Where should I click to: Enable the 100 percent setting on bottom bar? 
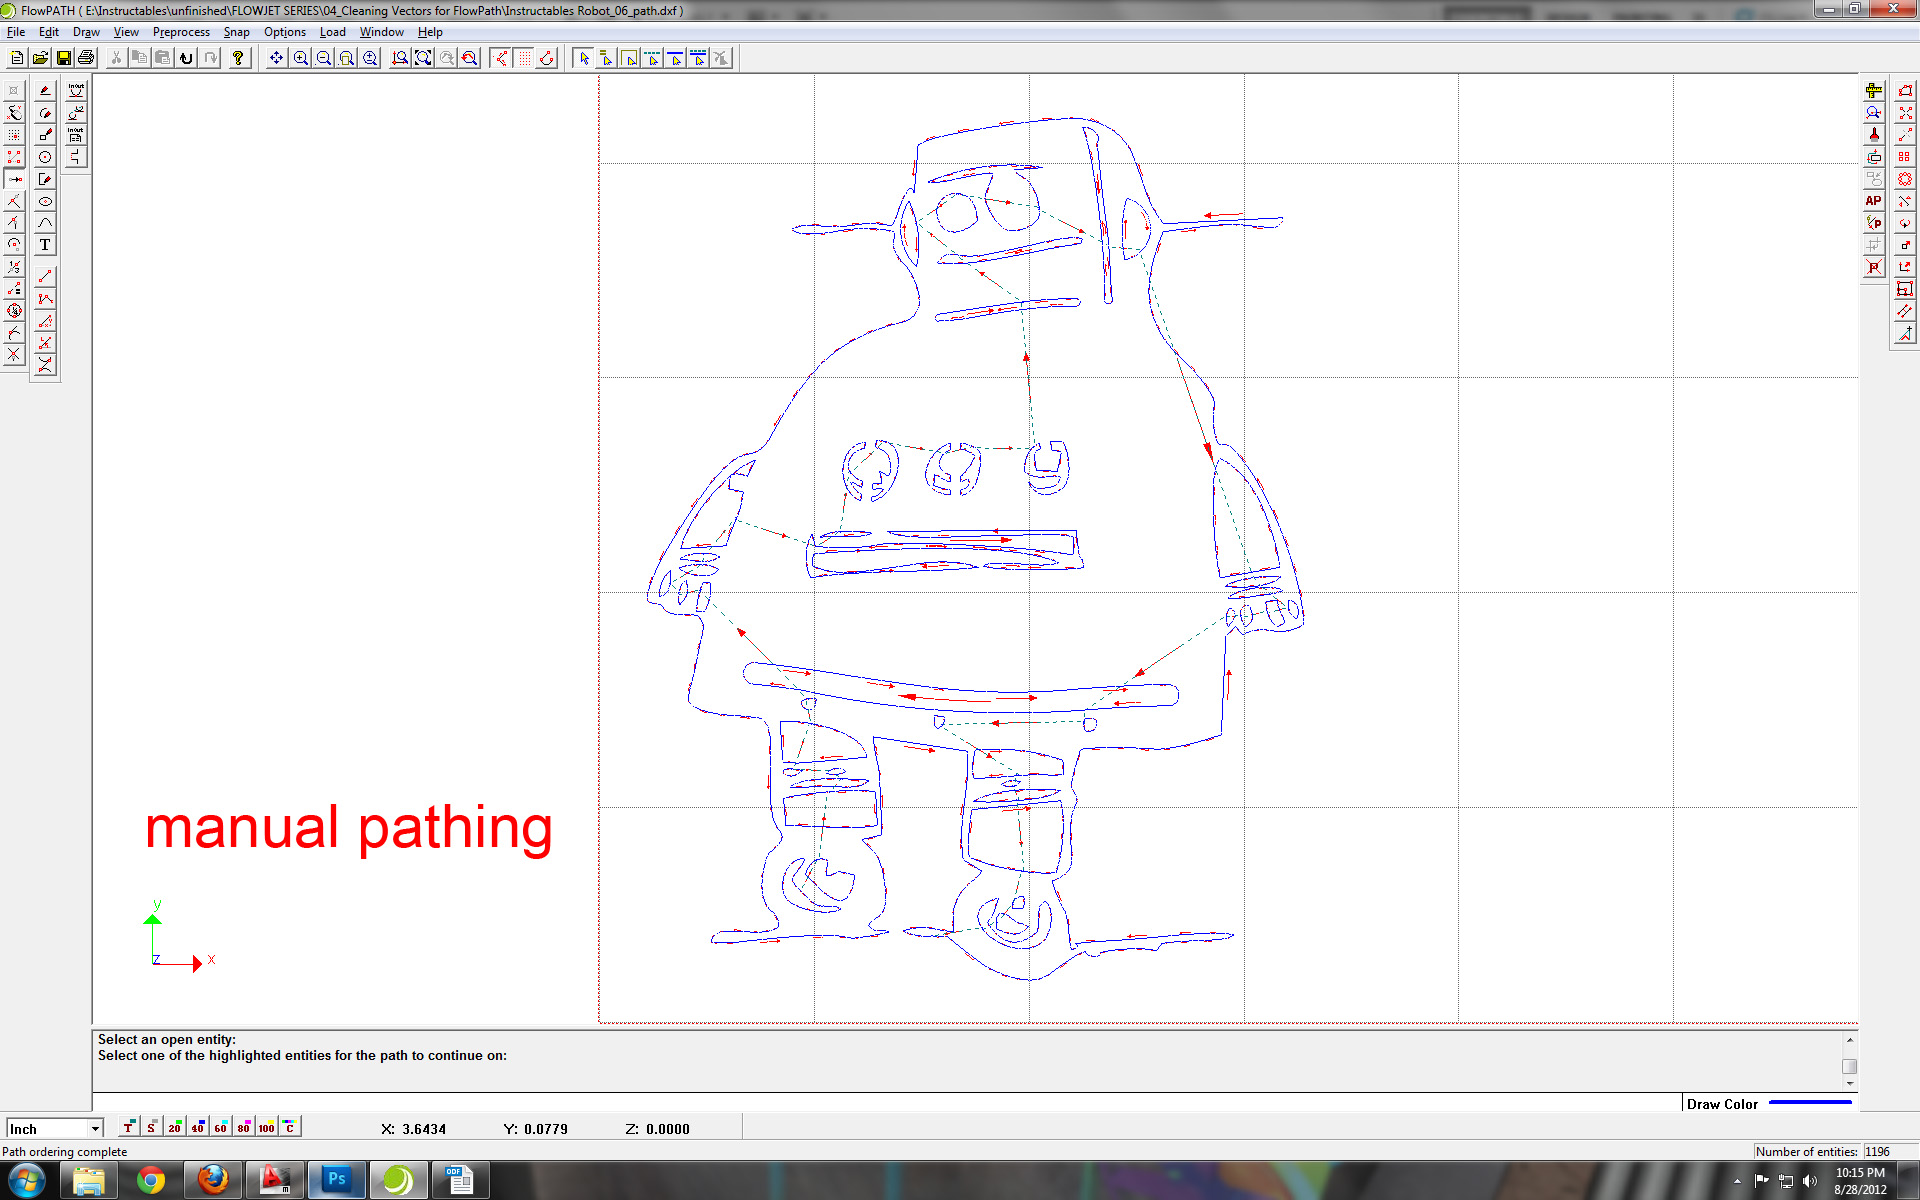(x=266, y=1127)
